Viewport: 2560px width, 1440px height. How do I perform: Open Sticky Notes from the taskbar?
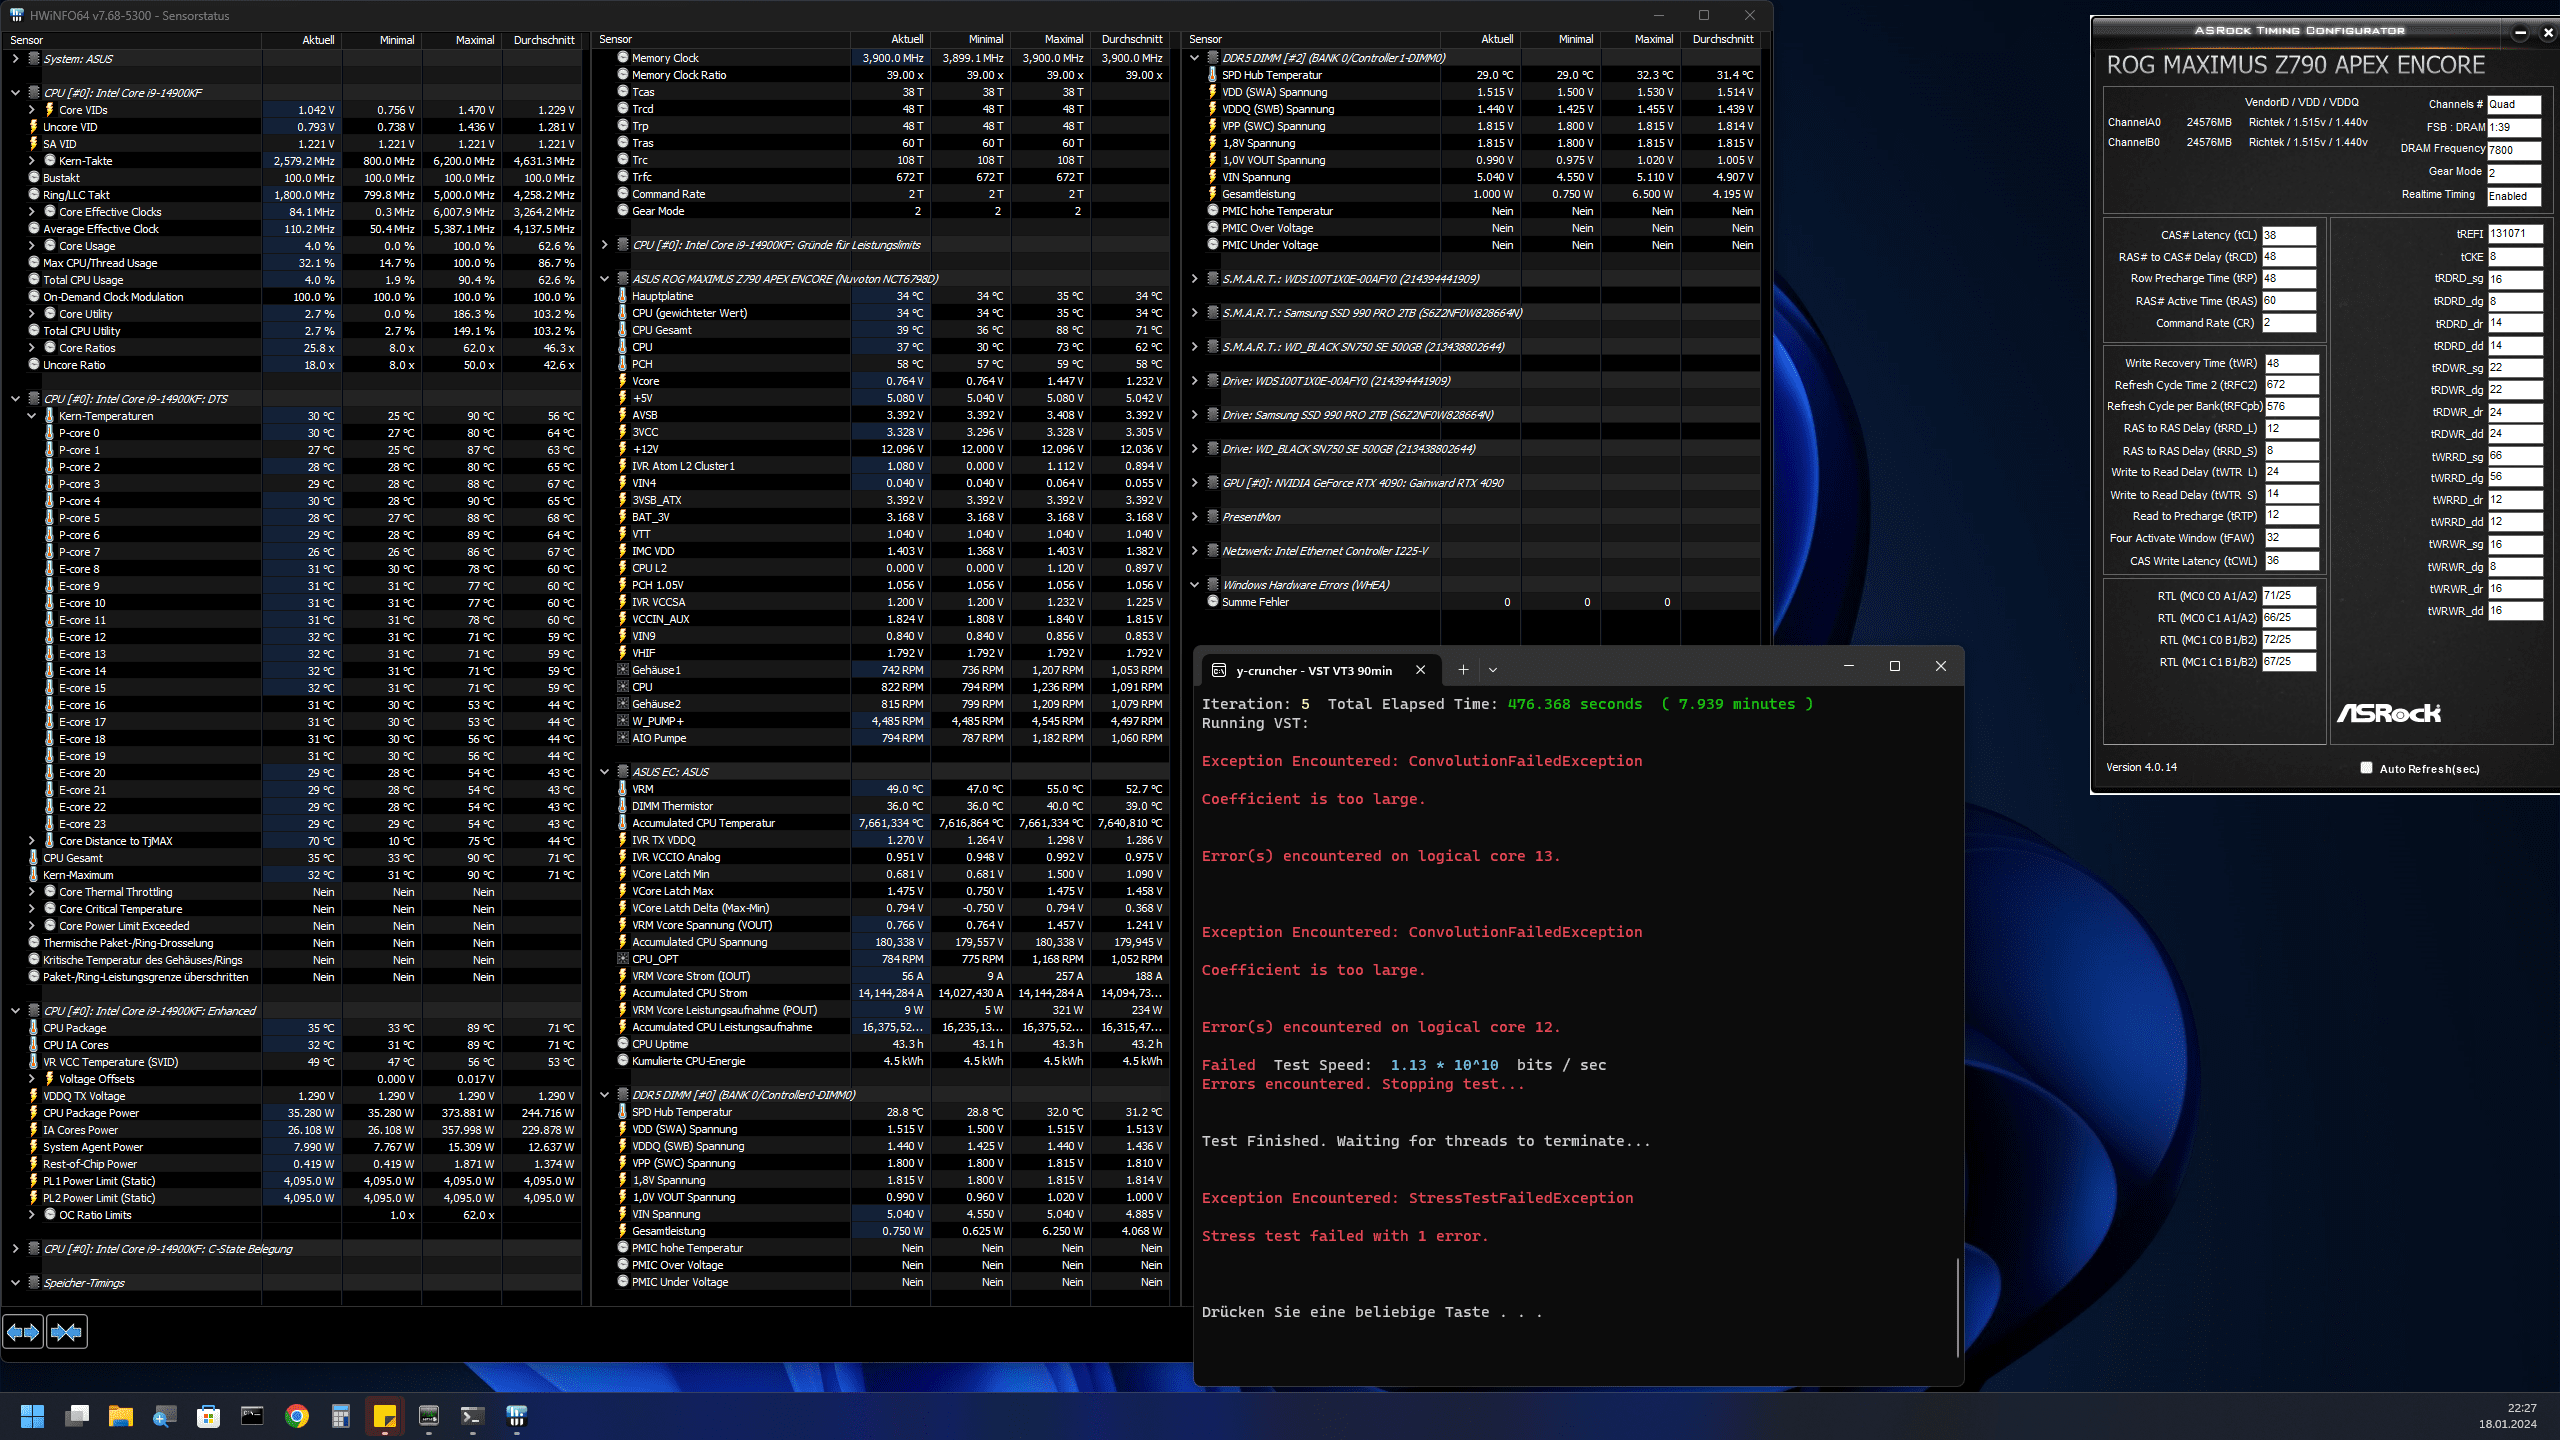(385, 1416)
